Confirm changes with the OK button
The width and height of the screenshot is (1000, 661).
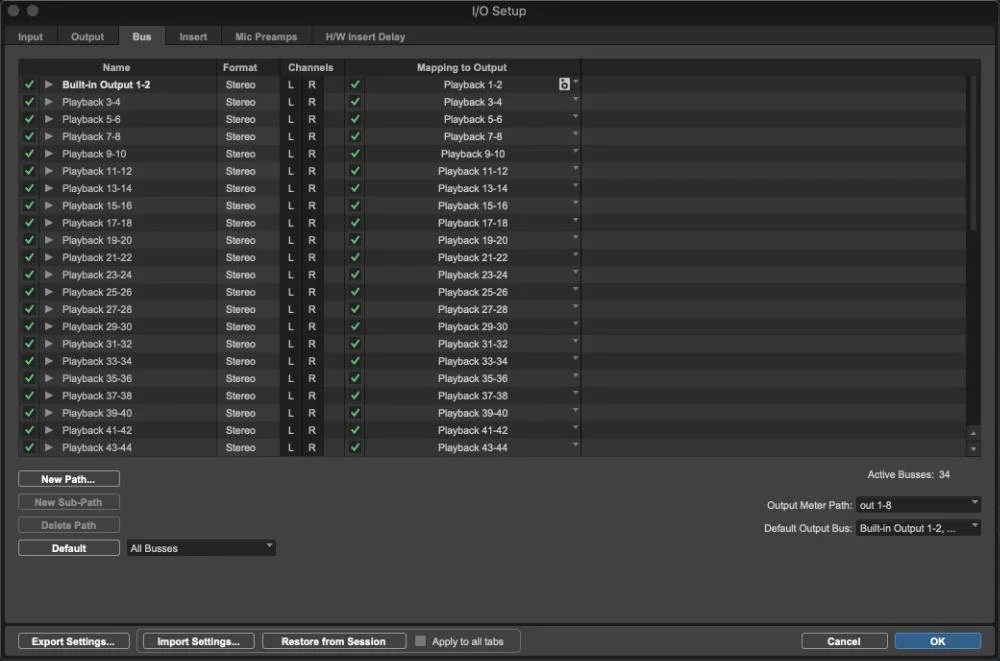point(936,641)
